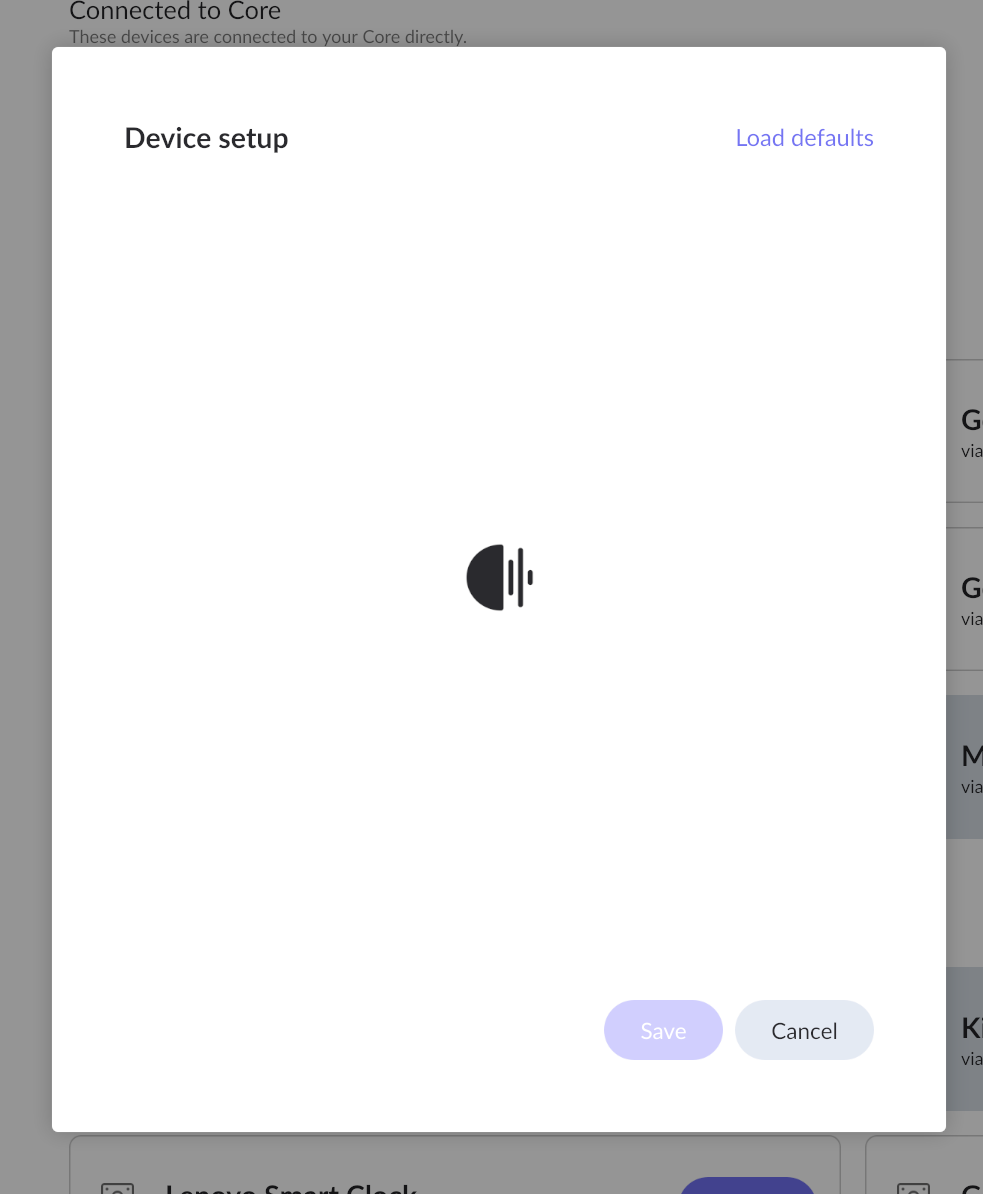Click the 'via' subtitle under the 'M' device
The width and height of the screenshot is (983, 1194).
pos(972,787)
